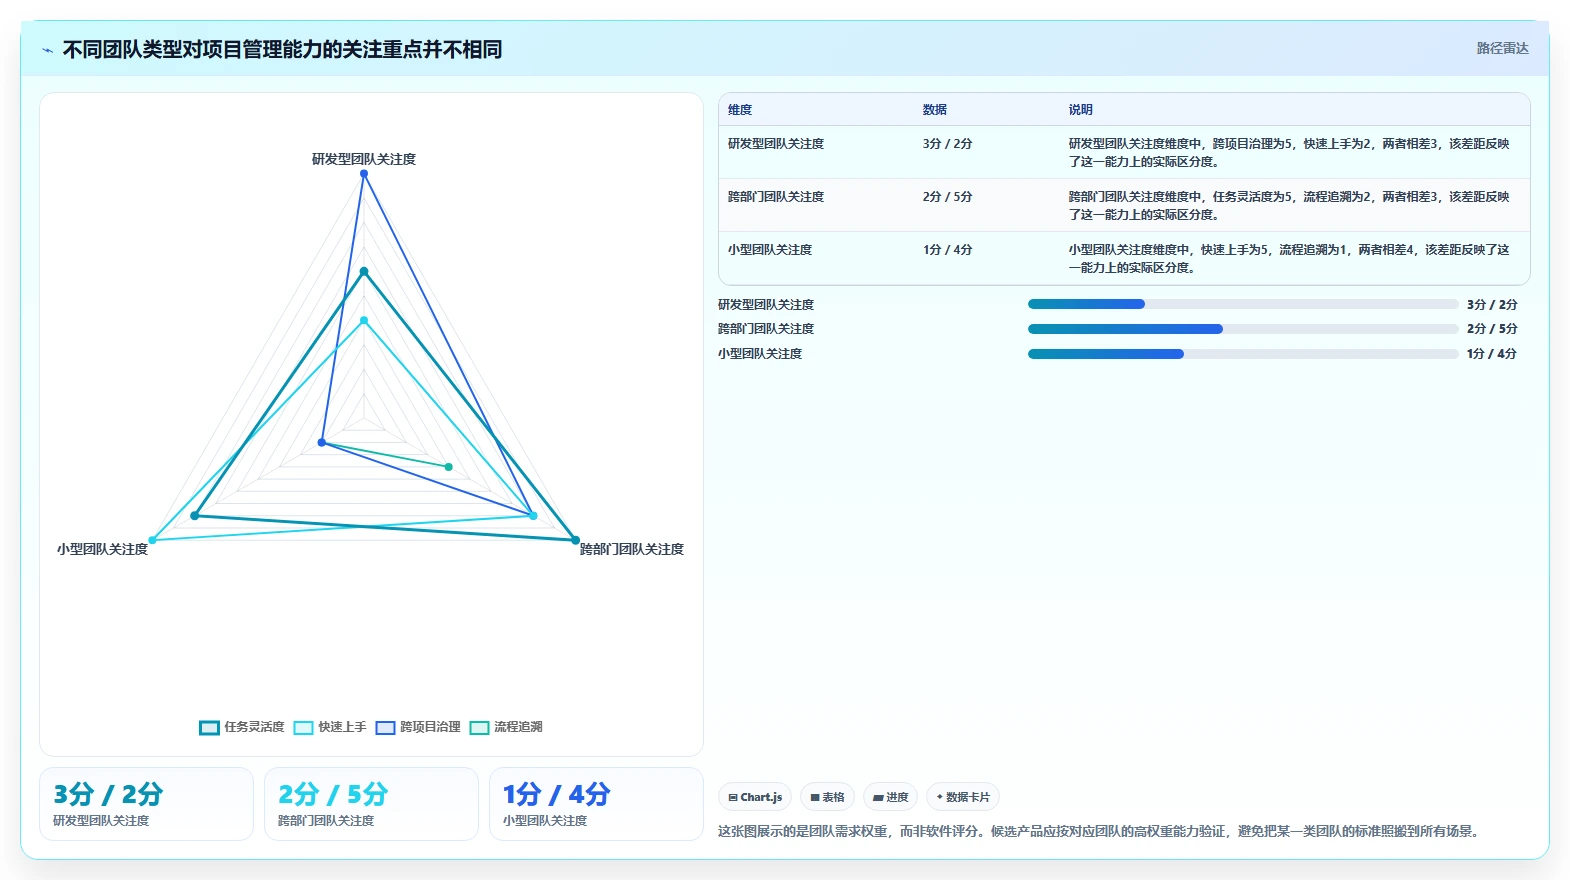
Task: Toggle 任务灵活度 legend color box
Action: pyautogui.click(x=209, y=727)
